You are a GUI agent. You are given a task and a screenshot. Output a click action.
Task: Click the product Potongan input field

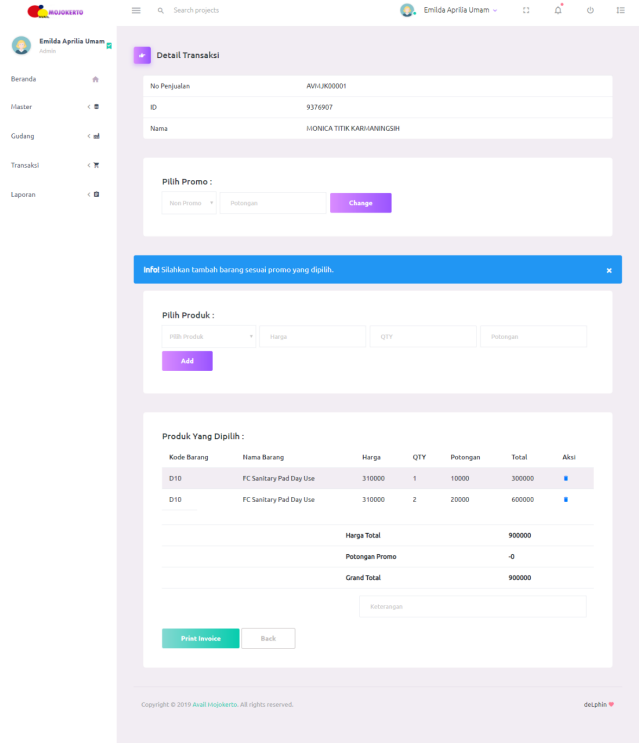(534, 336)
